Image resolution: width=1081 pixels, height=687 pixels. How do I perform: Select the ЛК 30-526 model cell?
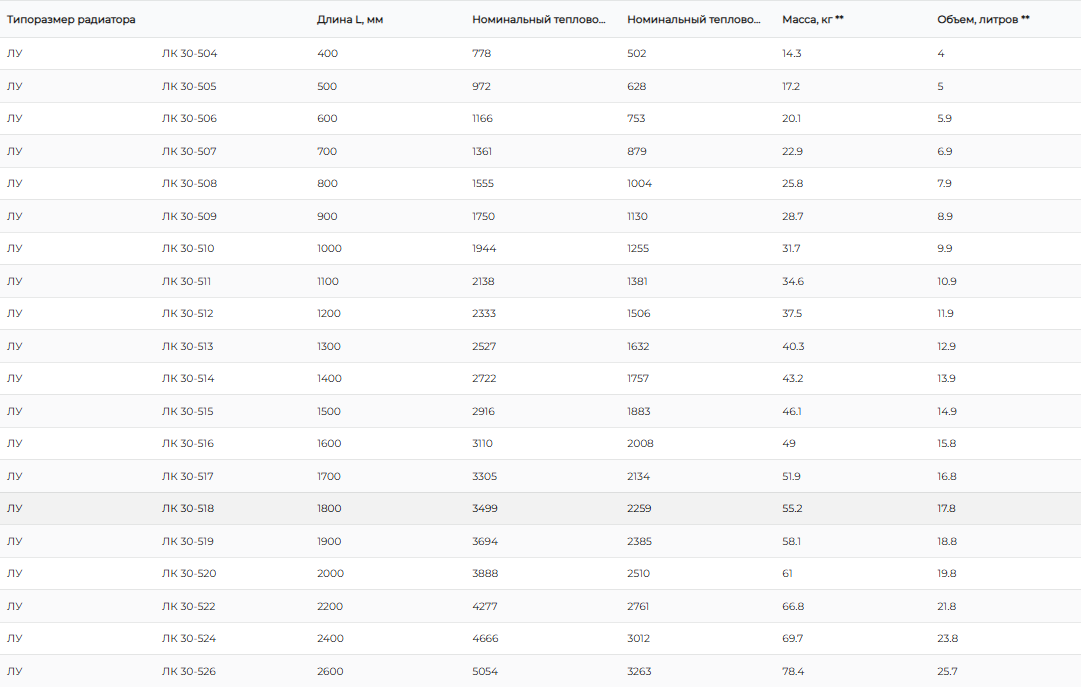coord(189,672)
